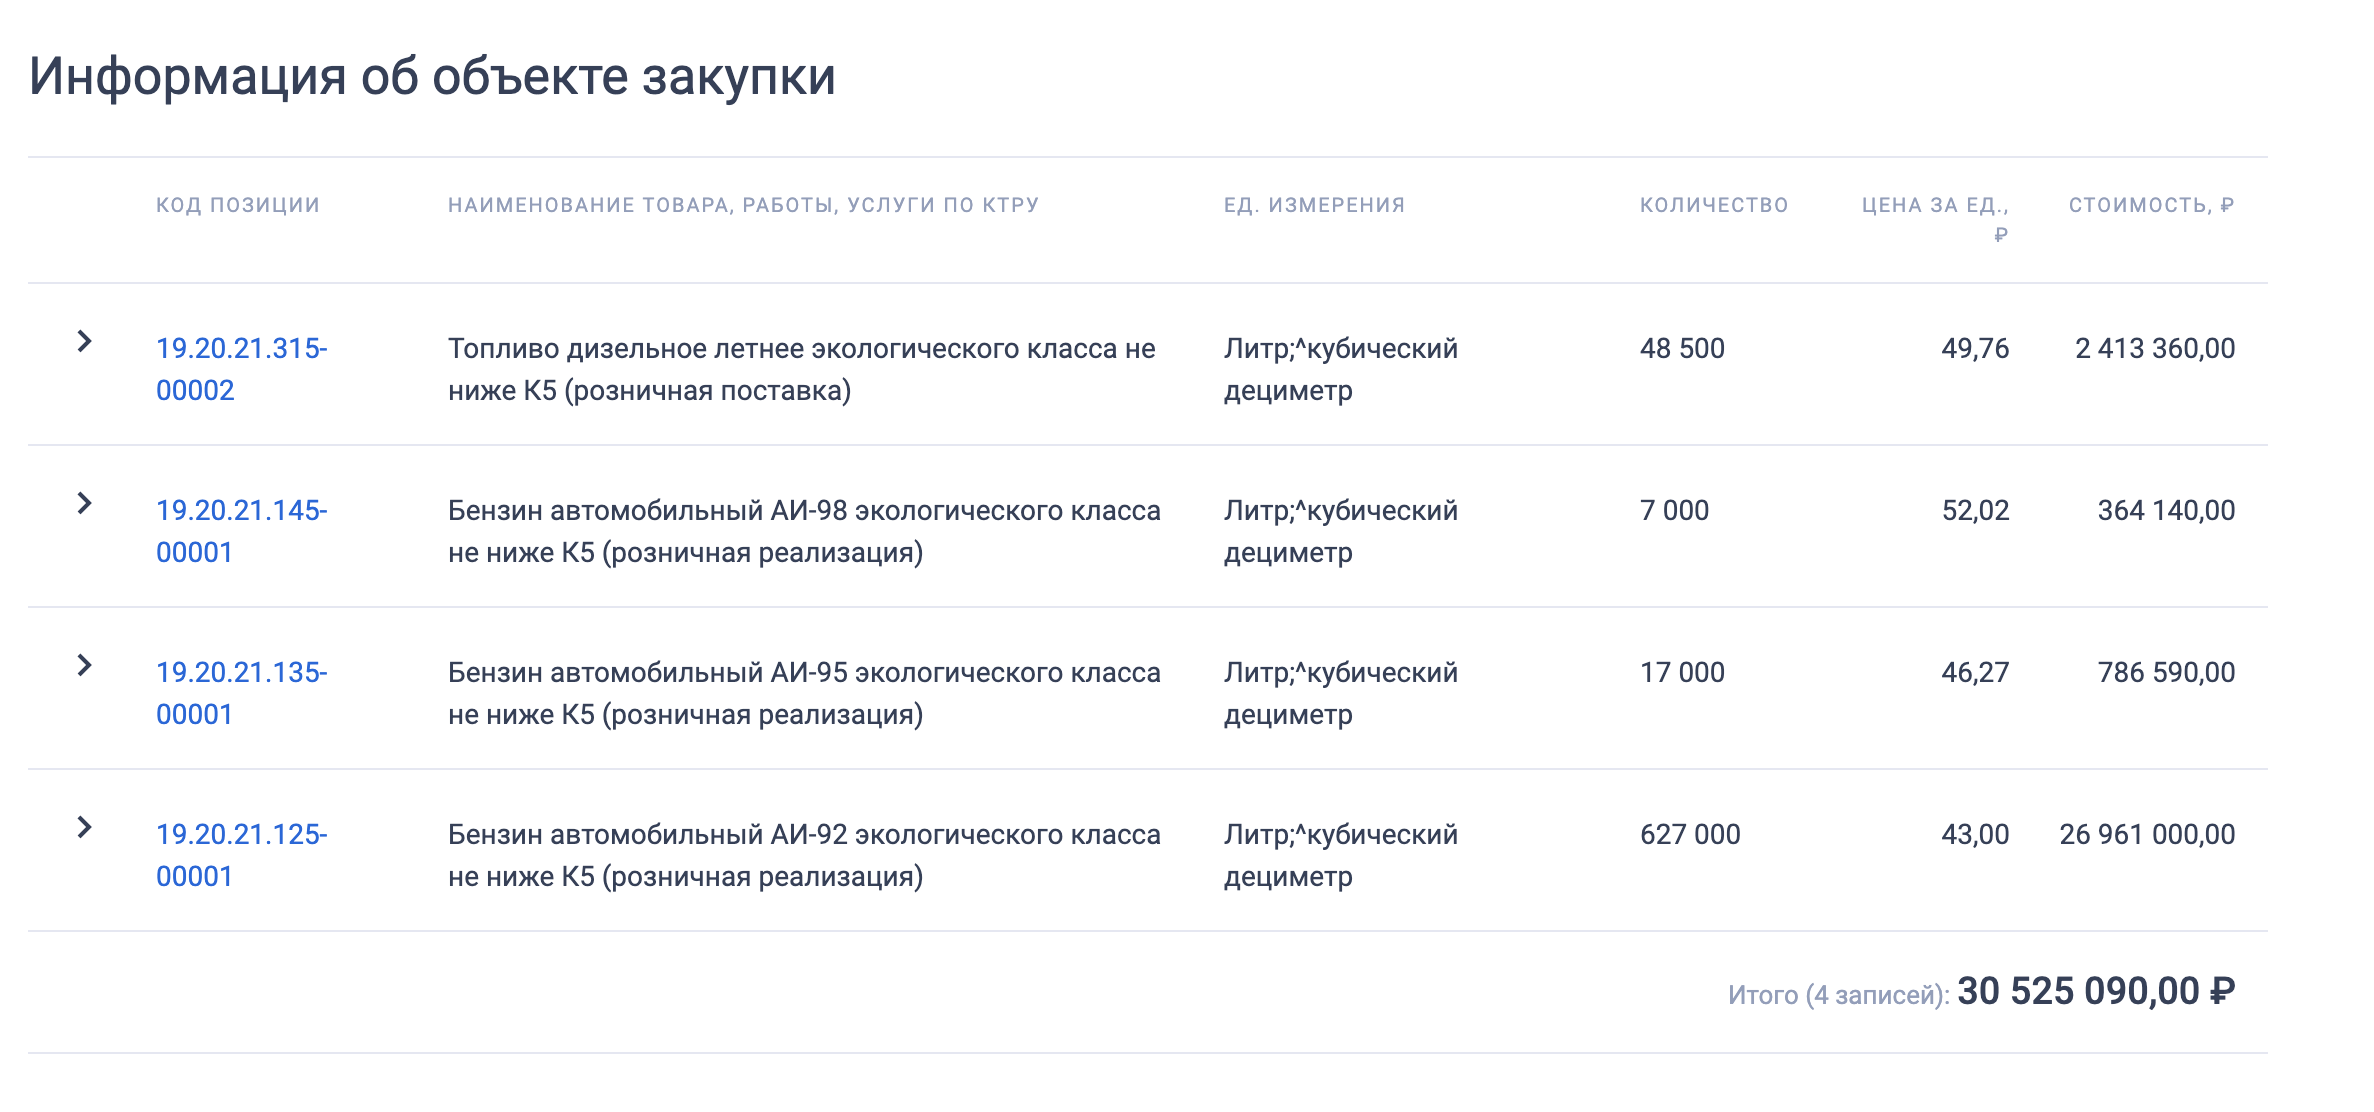Viewport: 2374px width, 1112px height.
Task: Click the 'Цена за ед., ₽' column header
Action: click(1935, 219)
